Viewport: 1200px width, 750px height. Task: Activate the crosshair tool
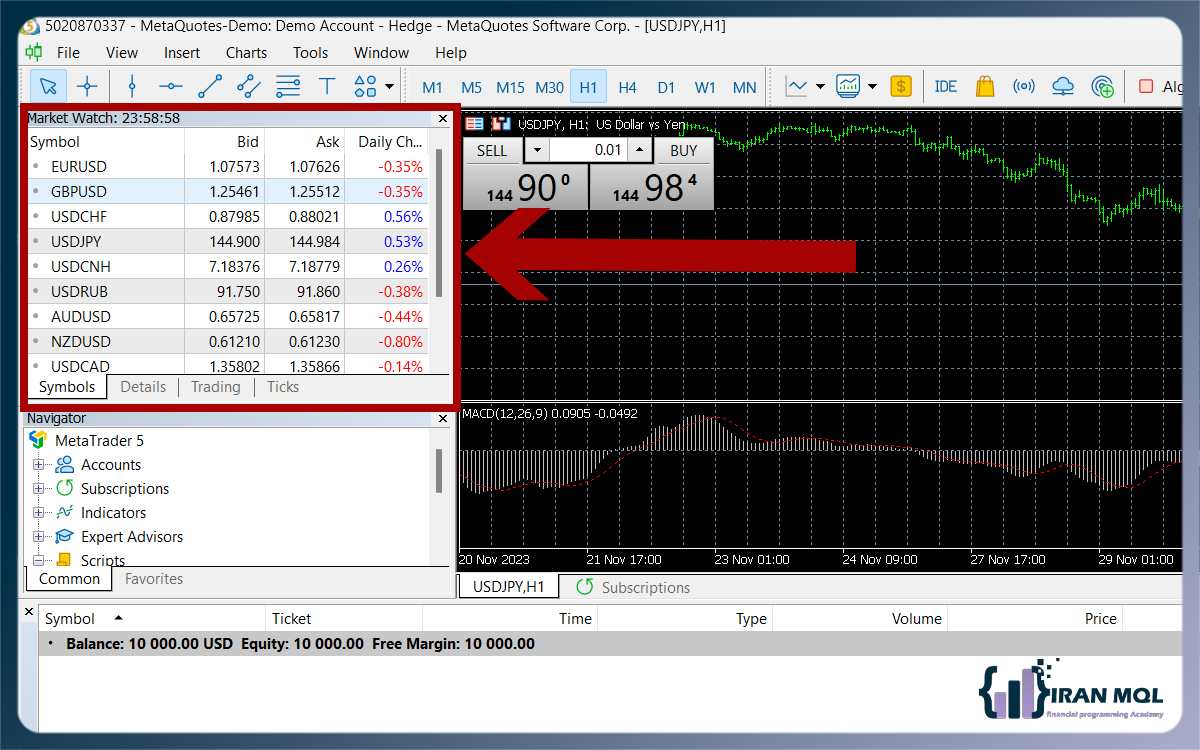click(88, 87)
